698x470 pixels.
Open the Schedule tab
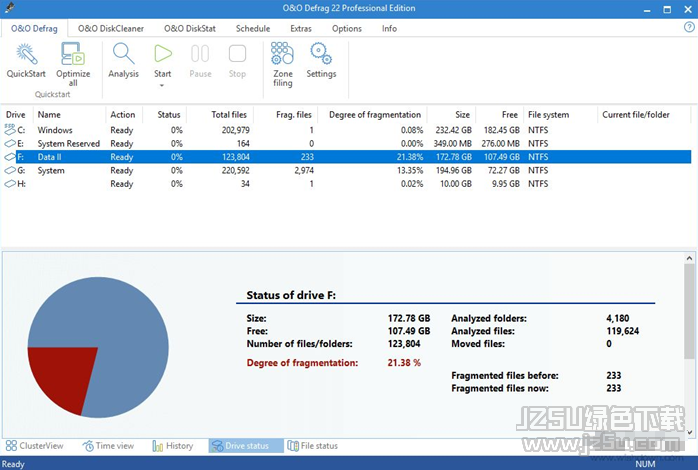point(253,28)
